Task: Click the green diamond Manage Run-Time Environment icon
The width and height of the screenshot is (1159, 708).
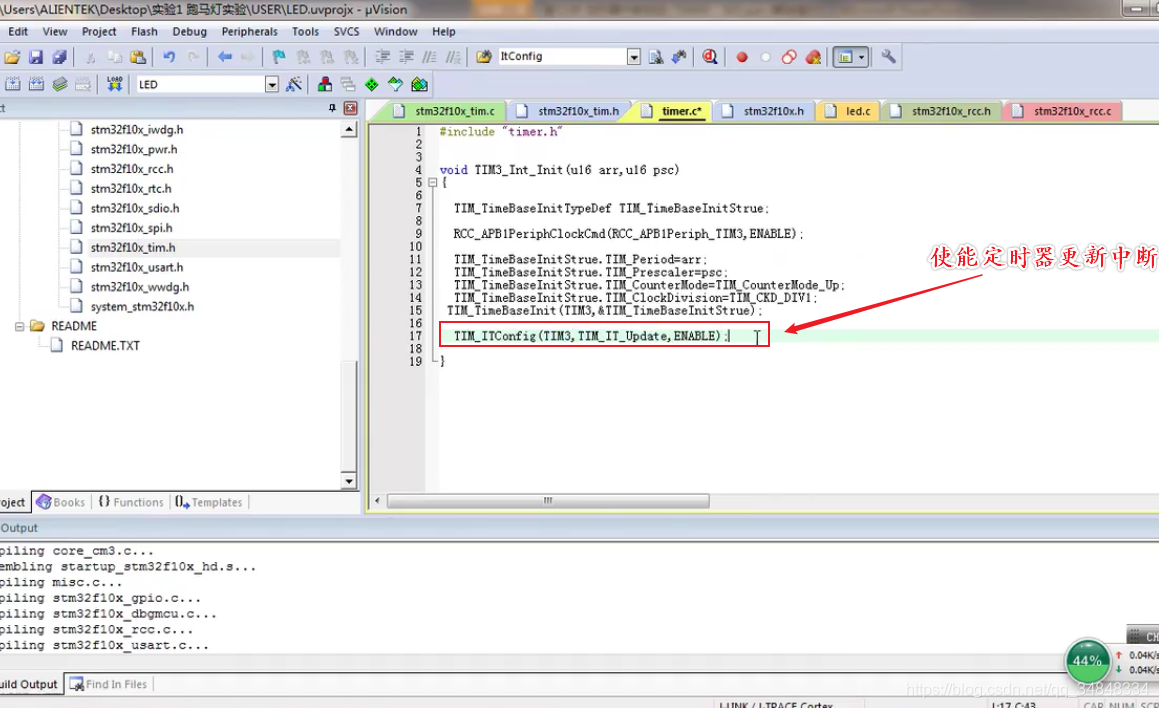Action: coord(372,84)
